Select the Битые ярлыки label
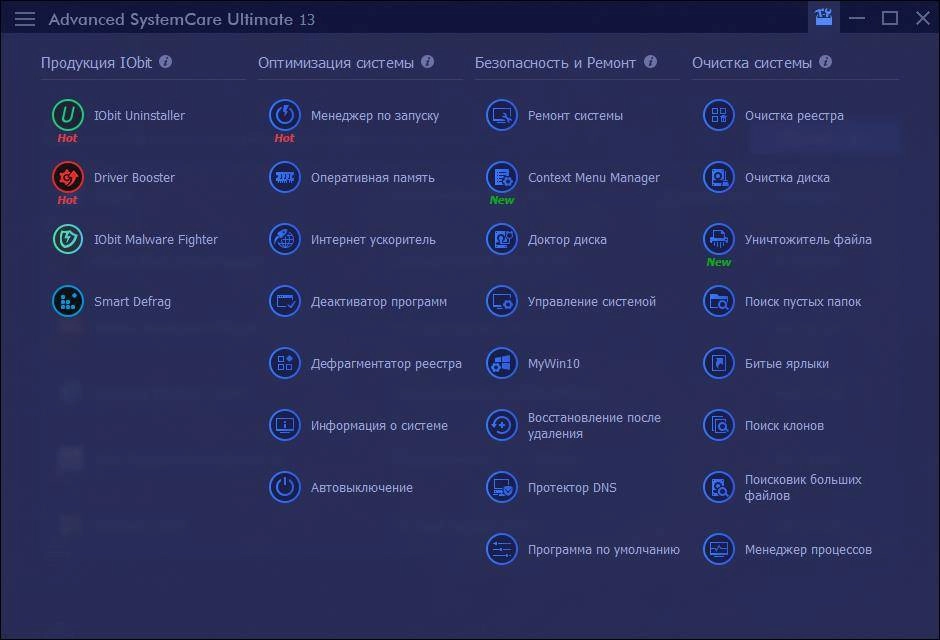This screenshot has height=640, width=940. pos(787,364)
